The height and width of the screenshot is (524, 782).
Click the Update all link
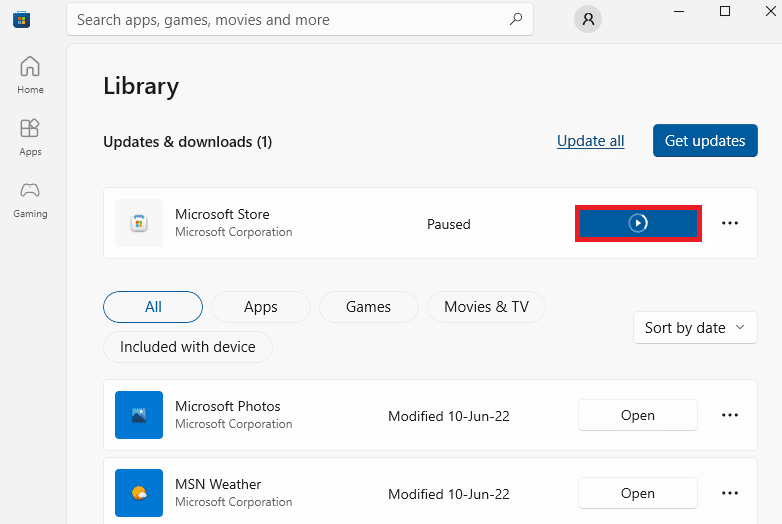coord(590,141)
